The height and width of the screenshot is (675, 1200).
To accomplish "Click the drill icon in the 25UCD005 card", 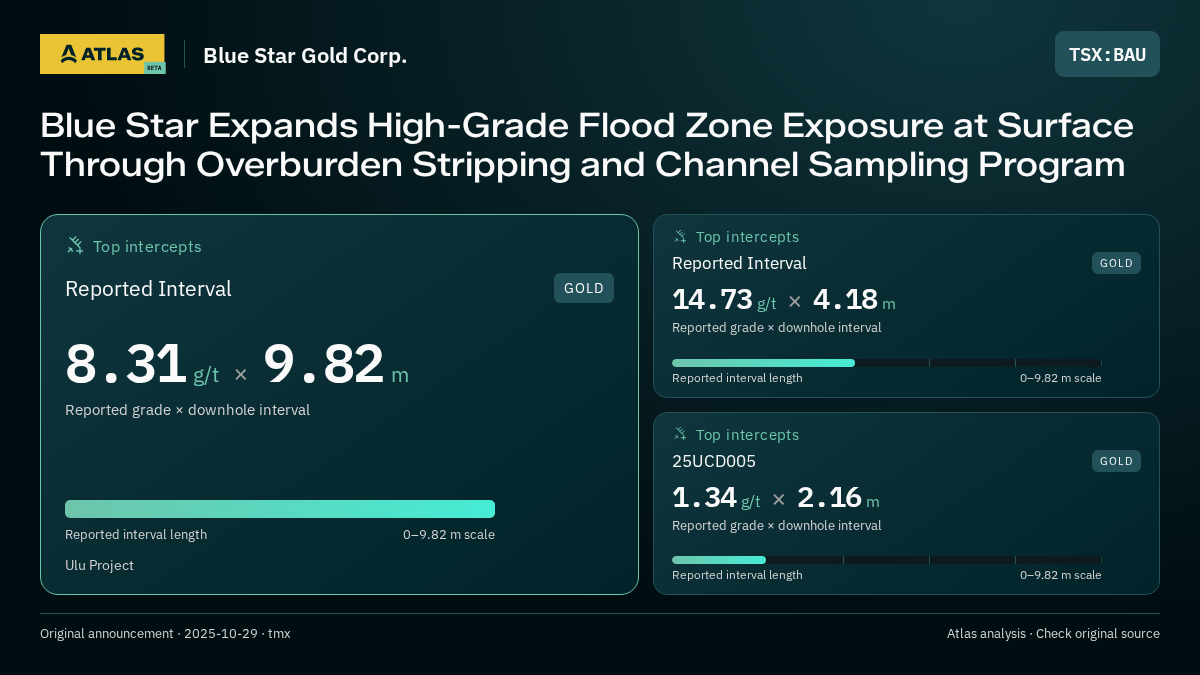I will coord(680,434).
